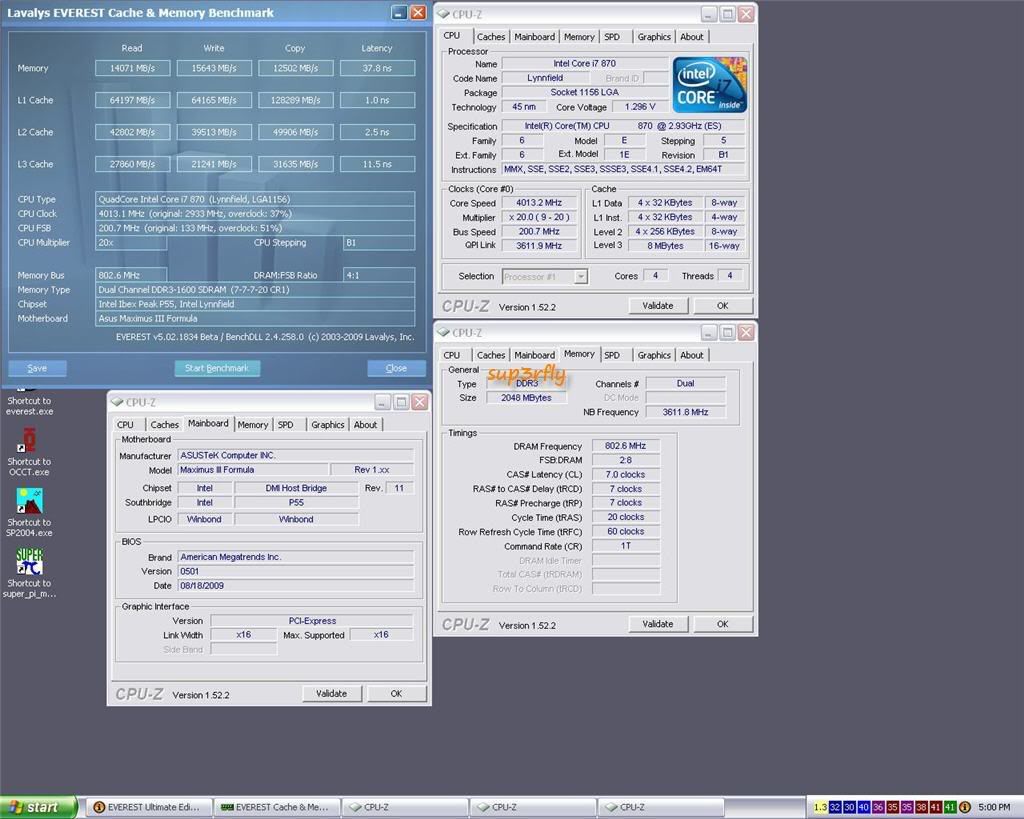
Task: Select the Graphics tab in CPU-Z Memory window
Action: (653, 355)
